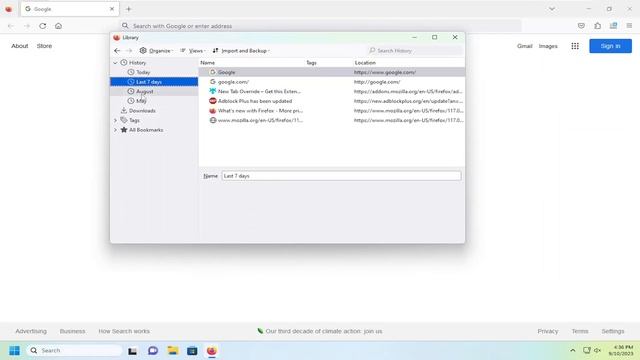Image resolution: width=640 pixels, height=360 pixels.
Task: Open the list all tabs dropdown
Action: 552,9
